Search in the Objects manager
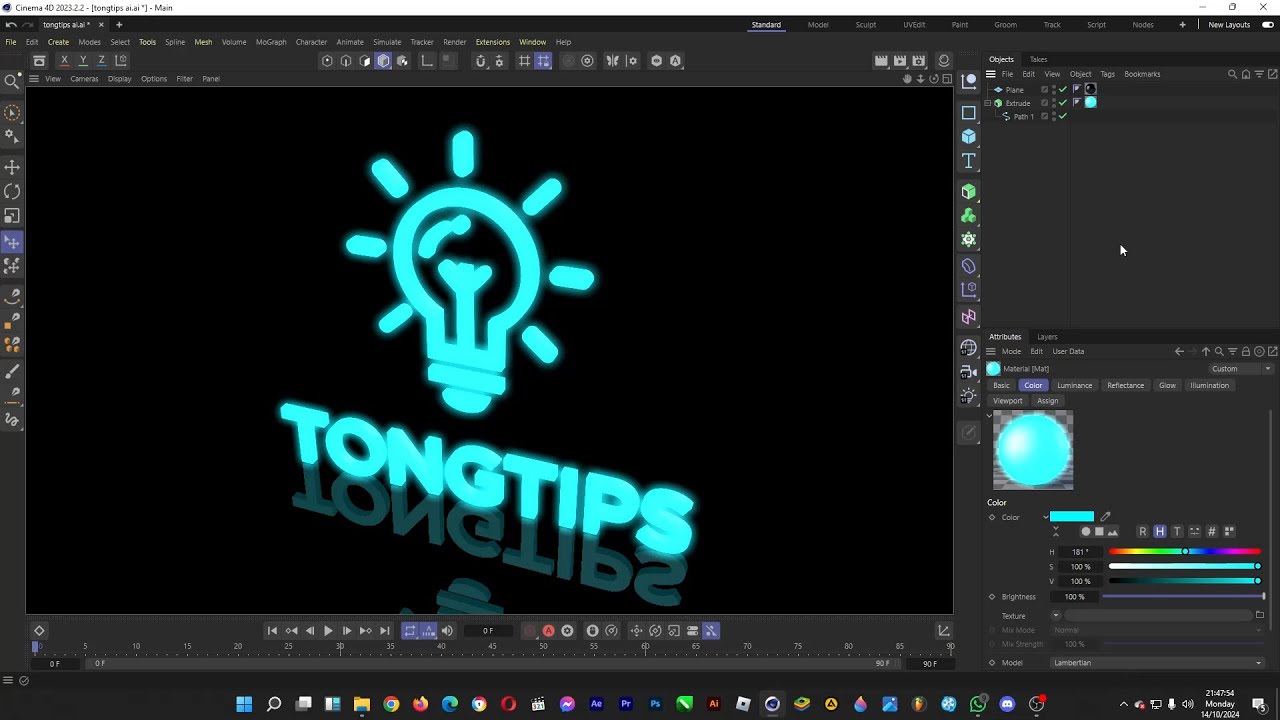 (x=1232, y=74)
